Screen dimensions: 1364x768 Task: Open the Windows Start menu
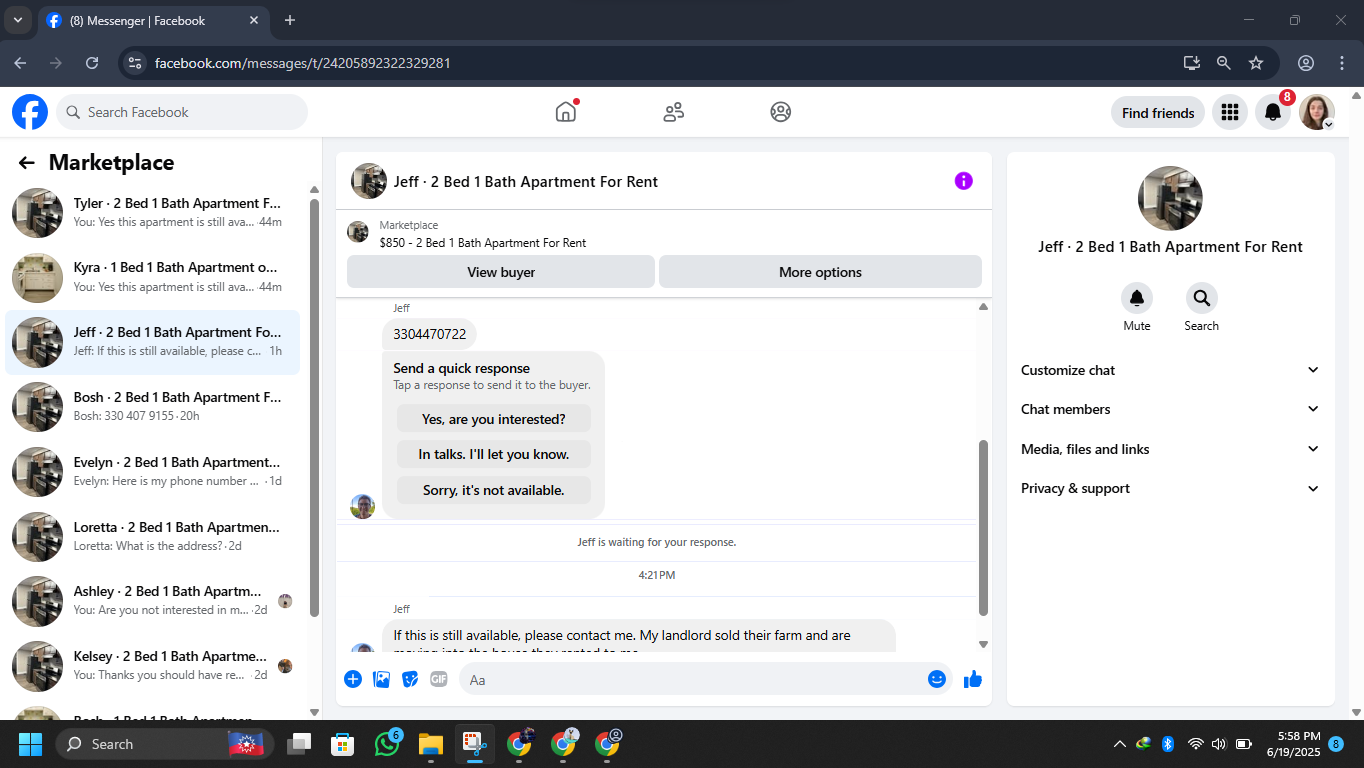[30, 744]
